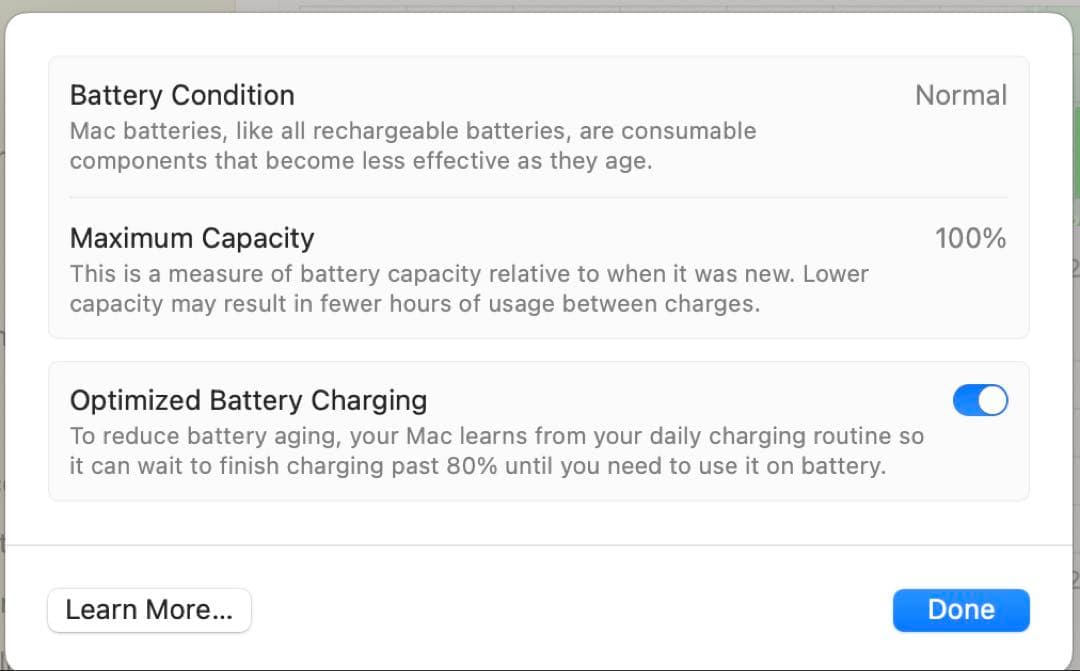The image size is (1080, 671).
Task: Click the Normal battery condition status
Action: point(961,96)
